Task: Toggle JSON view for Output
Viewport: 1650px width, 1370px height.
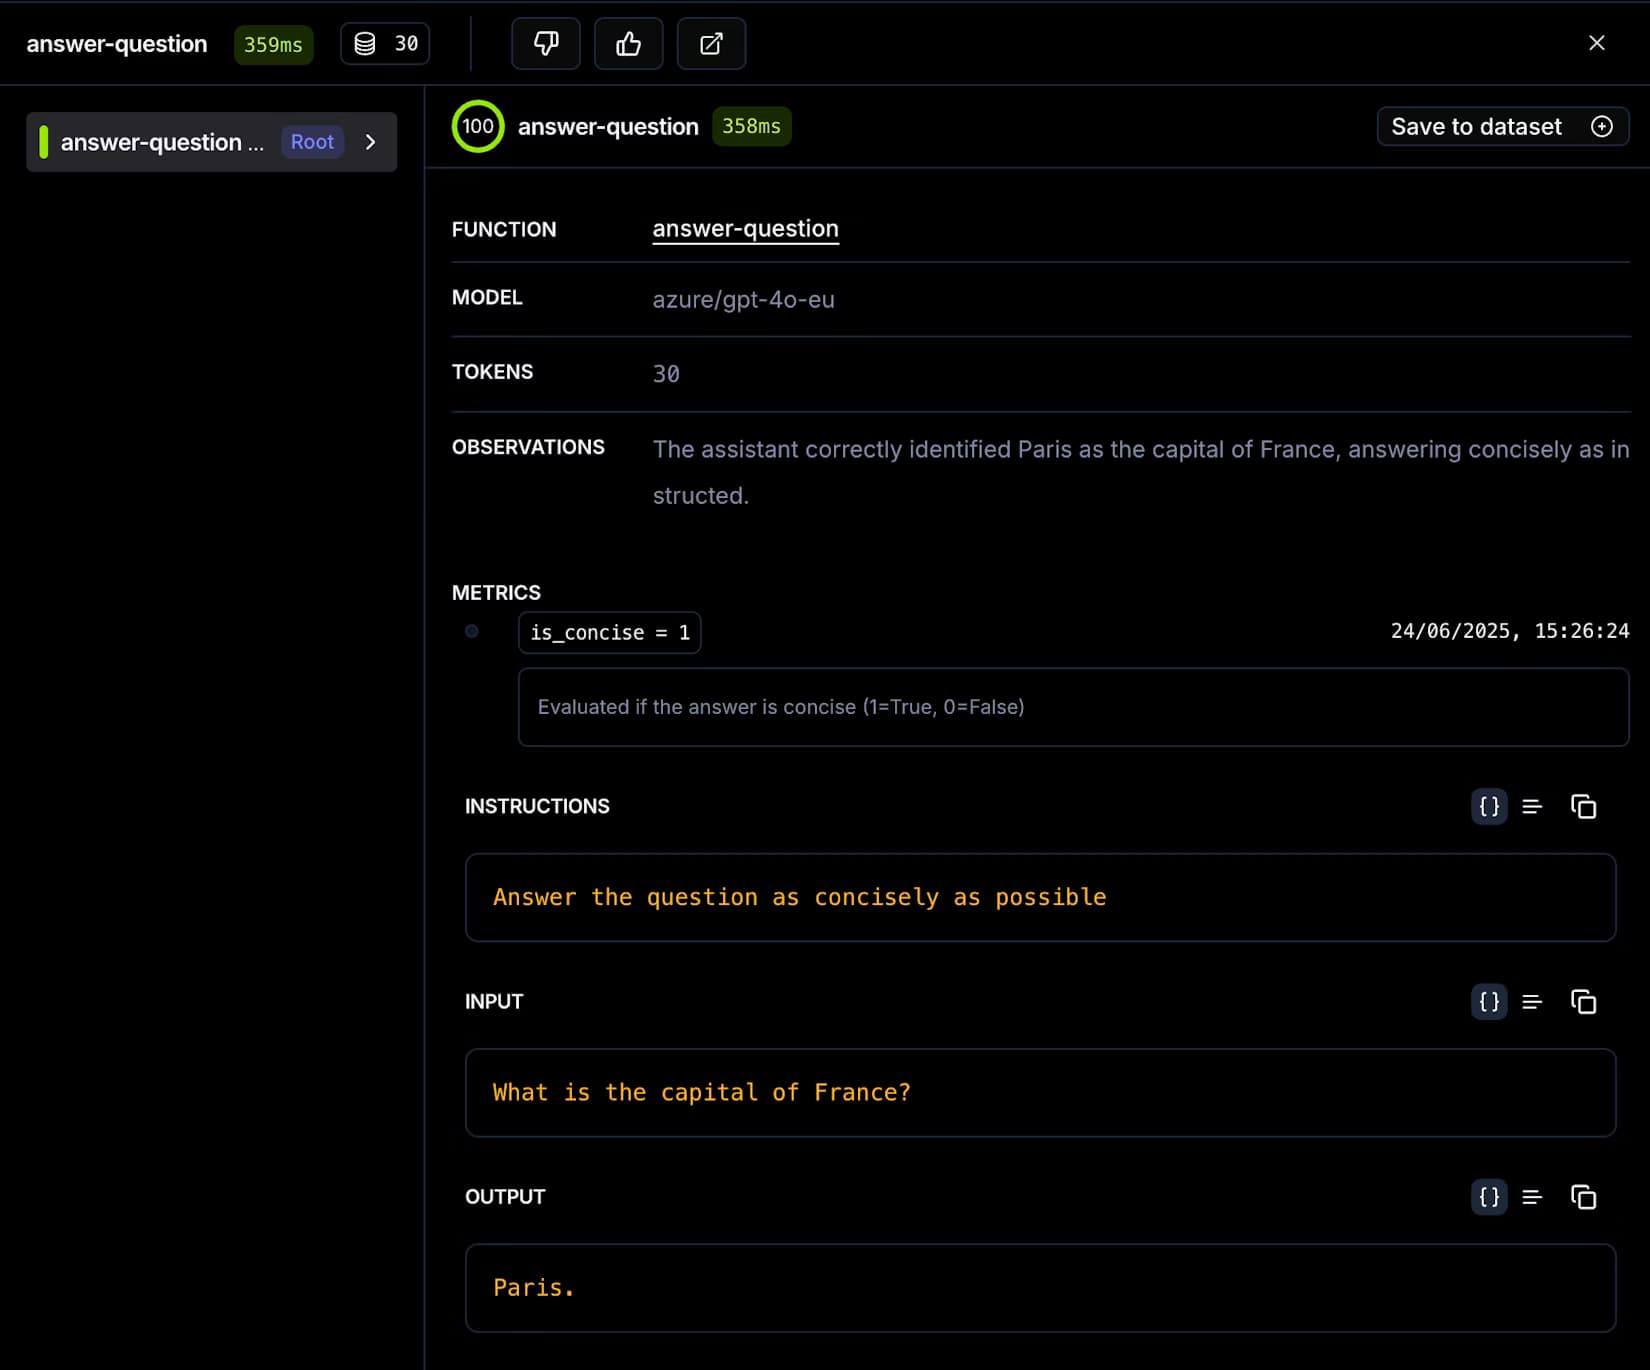Action: pyautogui.click(x=1489, y=1196)
